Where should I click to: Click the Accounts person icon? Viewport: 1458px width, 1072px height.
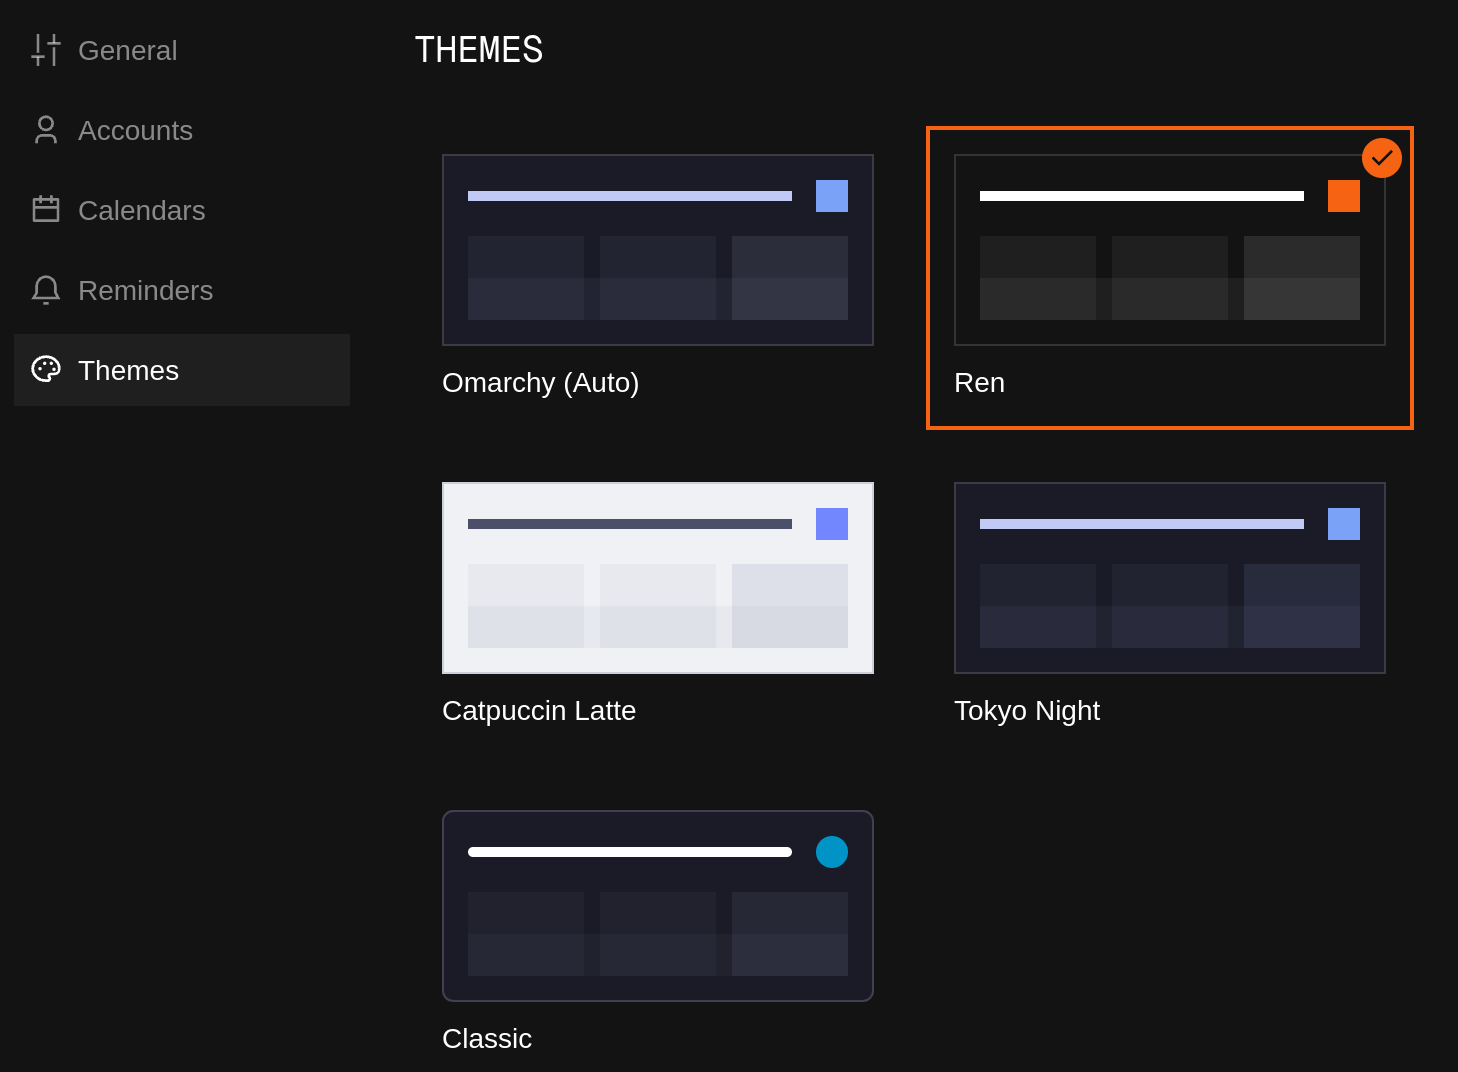coord(46,130)
